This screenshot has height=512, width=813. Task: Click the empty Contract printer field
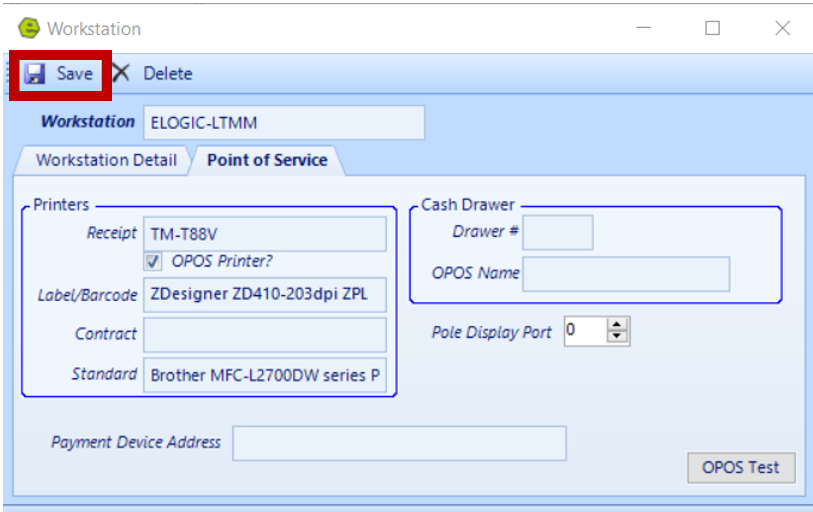coord(264,335)
